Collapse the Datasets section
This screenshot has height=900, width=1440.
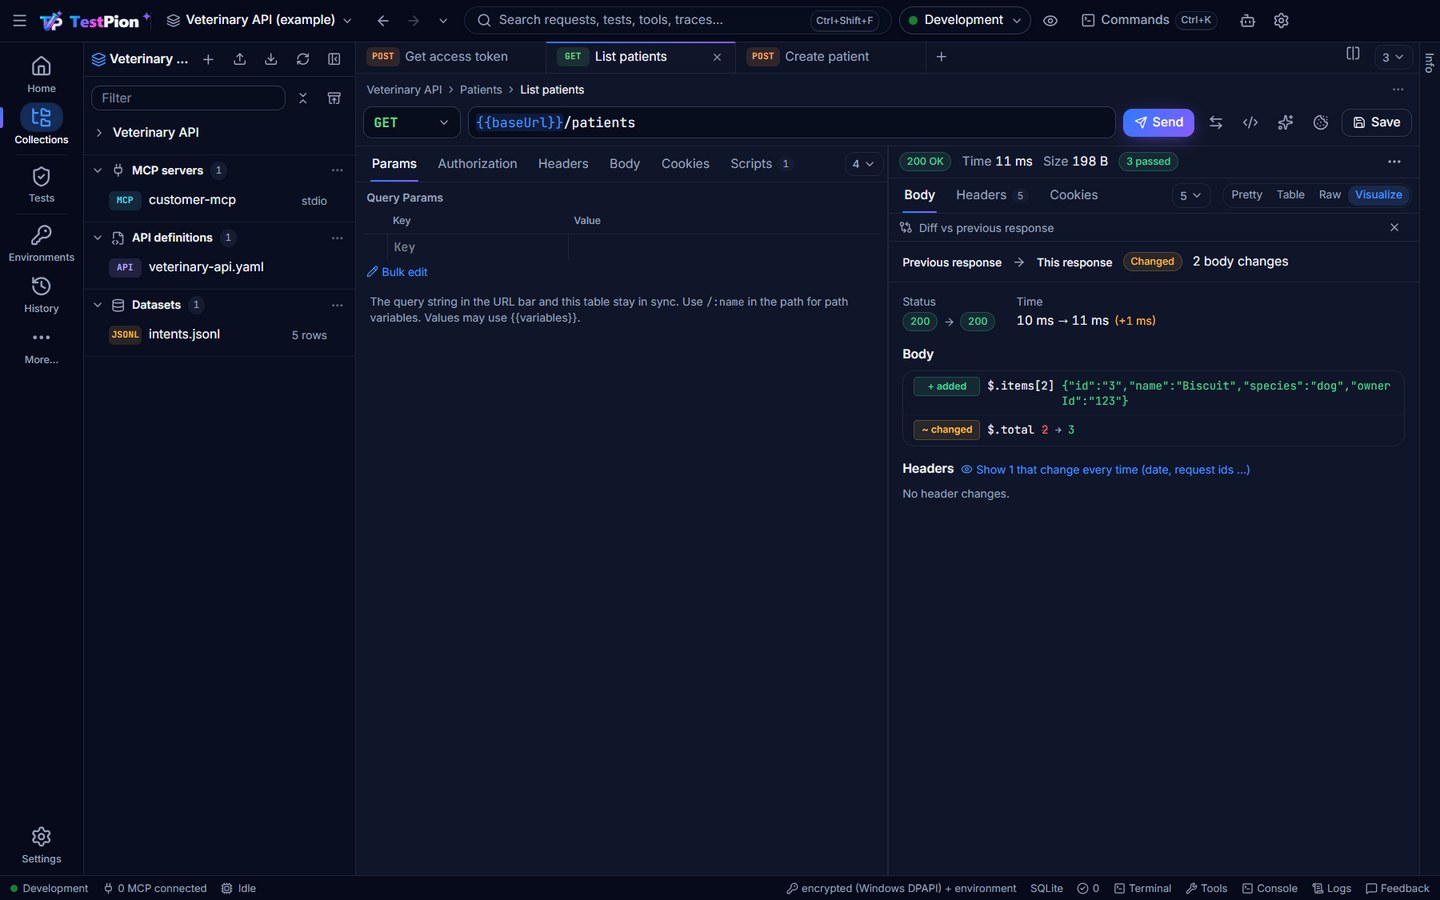[97, 305]
